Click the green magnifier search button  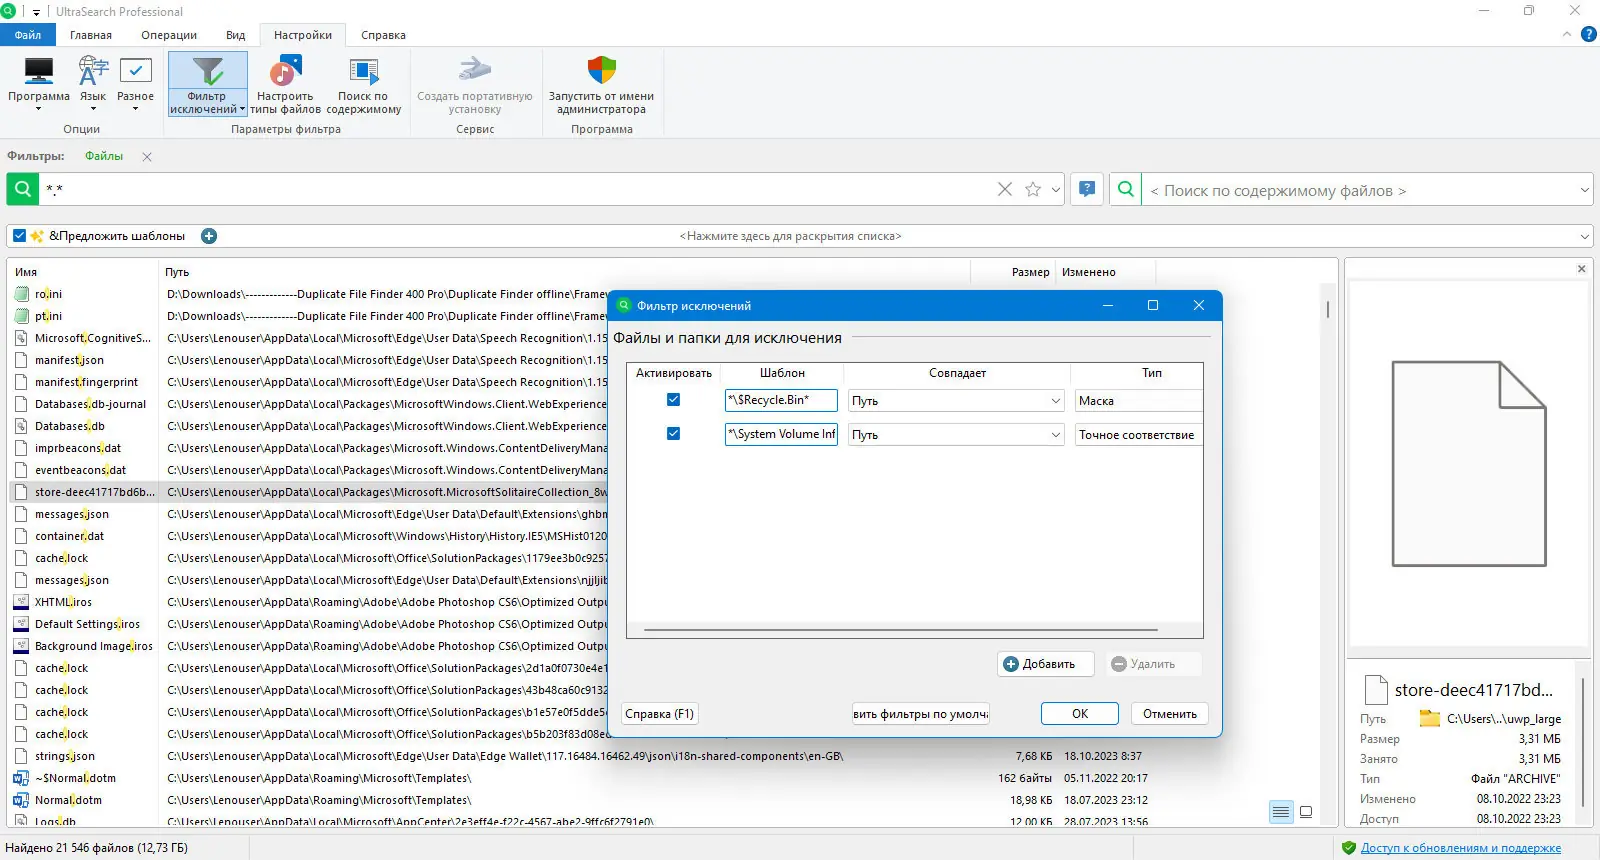point(23,189)
